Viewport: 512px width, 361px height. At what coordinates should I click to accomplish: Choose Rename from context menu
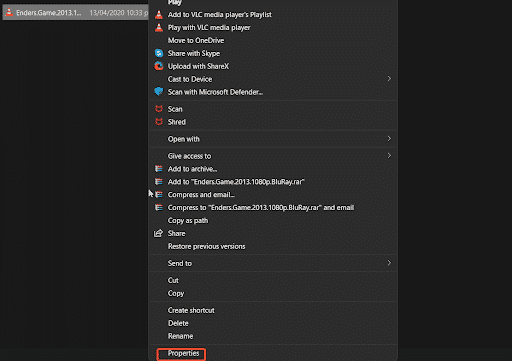click(x=180, y=336)
